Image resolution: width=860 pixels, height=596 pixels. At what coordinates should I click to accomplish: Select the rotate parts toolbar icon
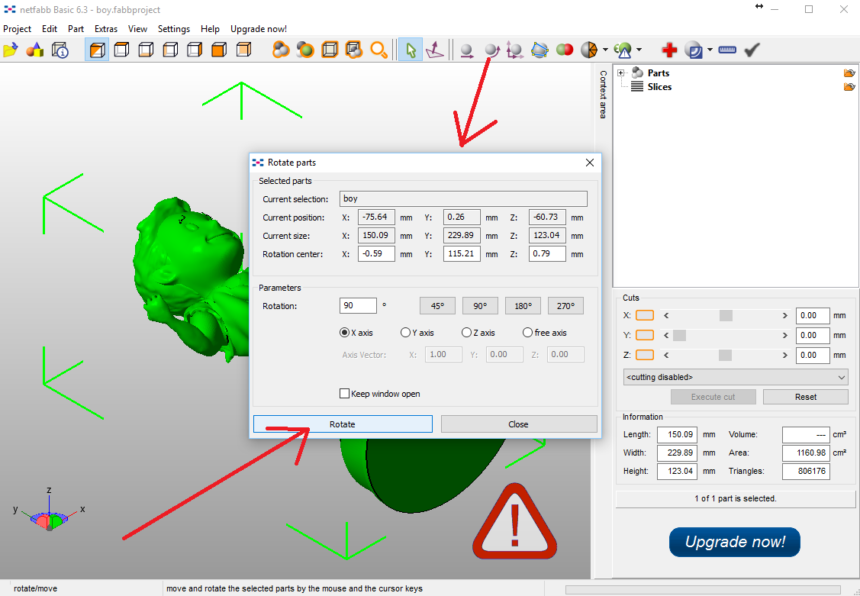pyautogui.click(x=492, y=49)
